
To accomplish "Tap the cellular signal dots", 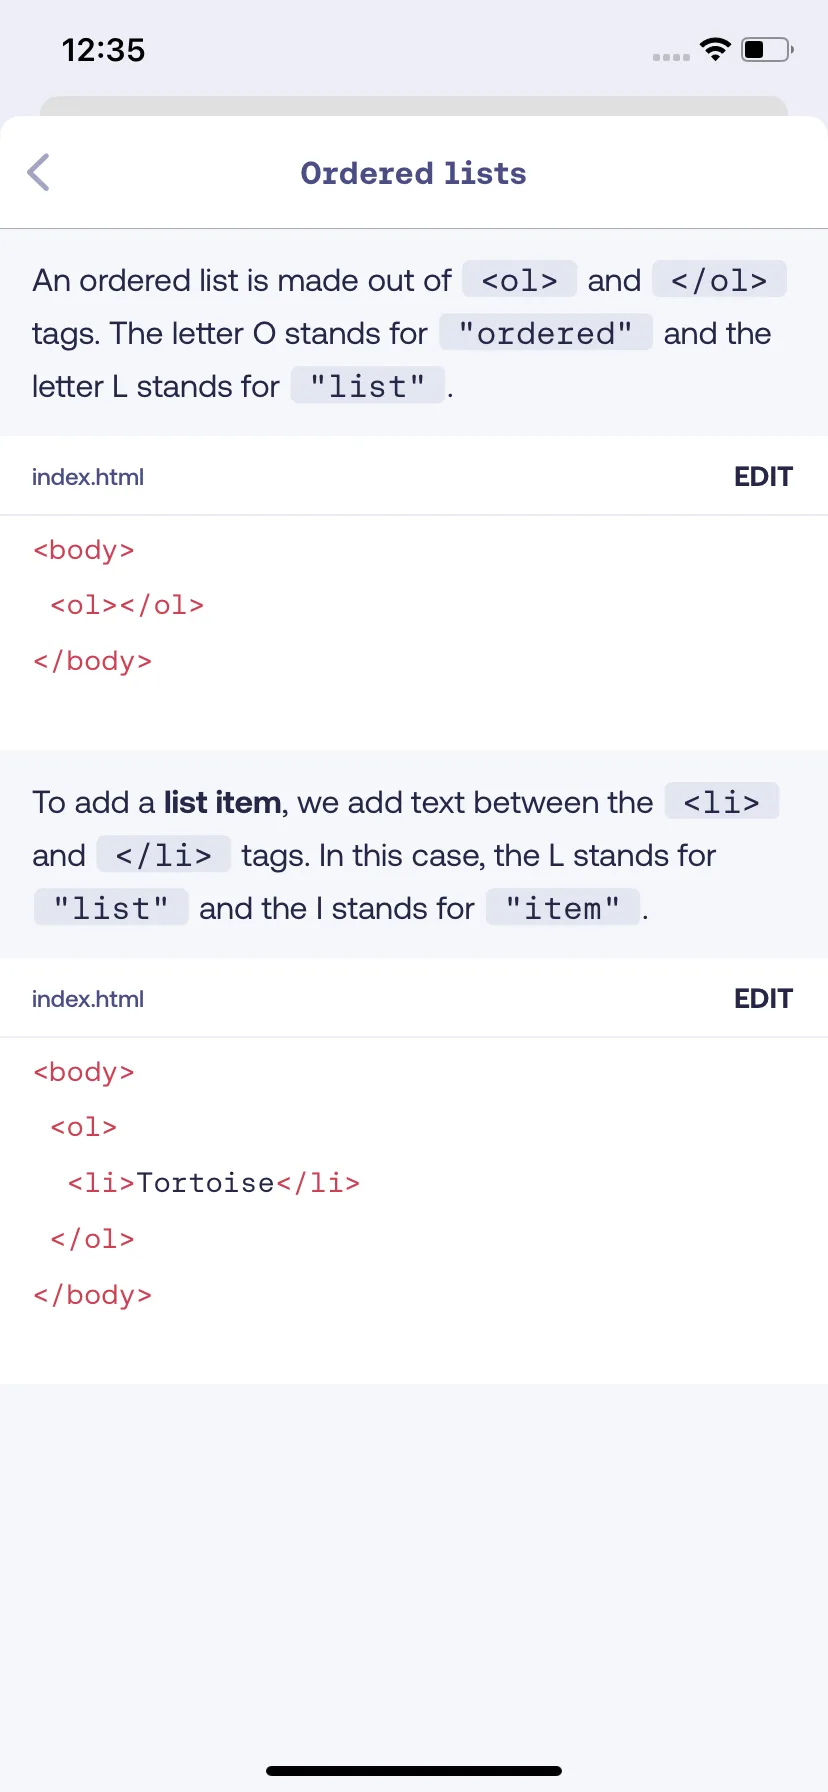I will coord(671,57).
